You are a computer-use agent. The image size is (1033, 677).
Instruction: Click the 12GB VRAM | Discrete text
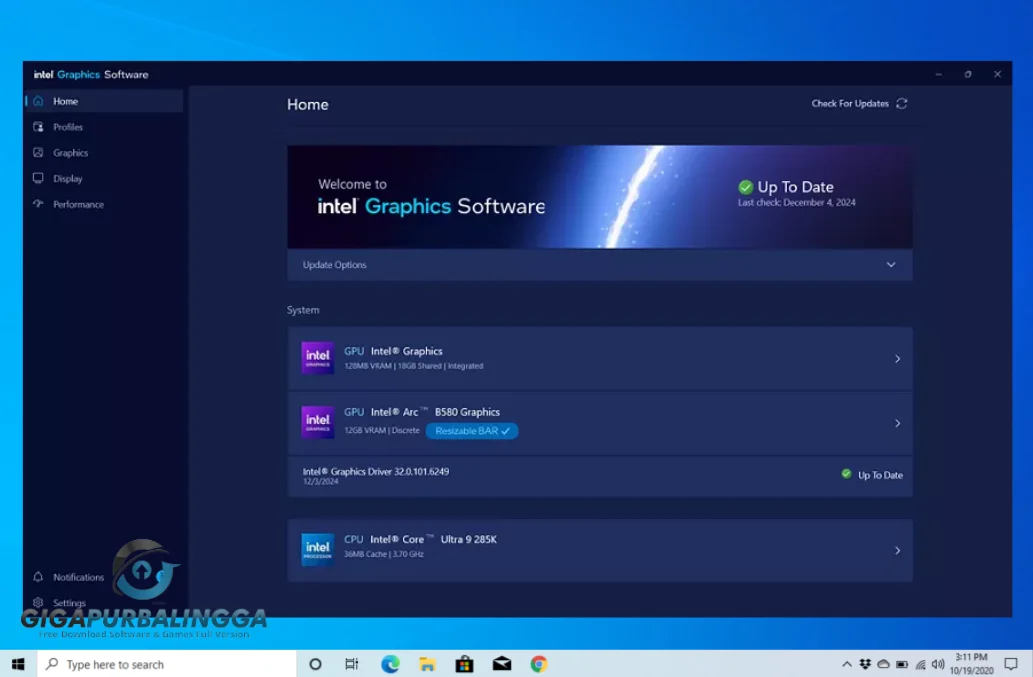(381, 430)
